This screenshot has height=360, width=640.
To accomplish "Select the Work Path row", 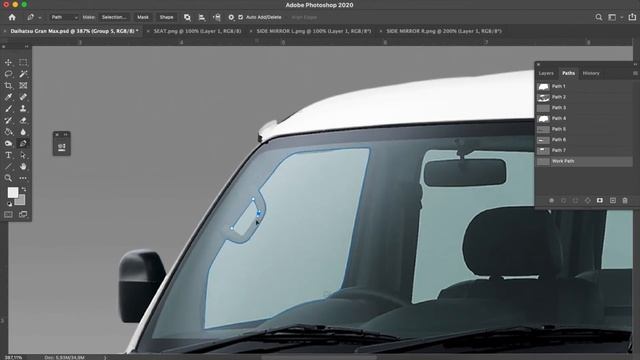I will tap(584, 161).
